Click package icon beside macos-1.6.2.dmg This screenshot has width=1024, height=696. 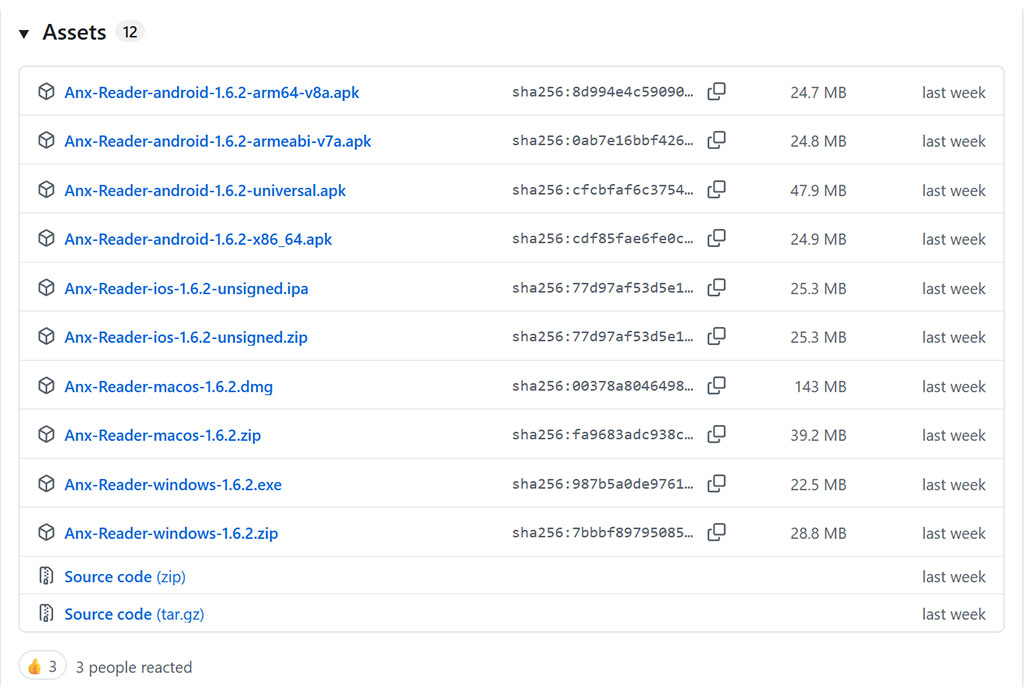pyautogui.click(x=46, y=386)
